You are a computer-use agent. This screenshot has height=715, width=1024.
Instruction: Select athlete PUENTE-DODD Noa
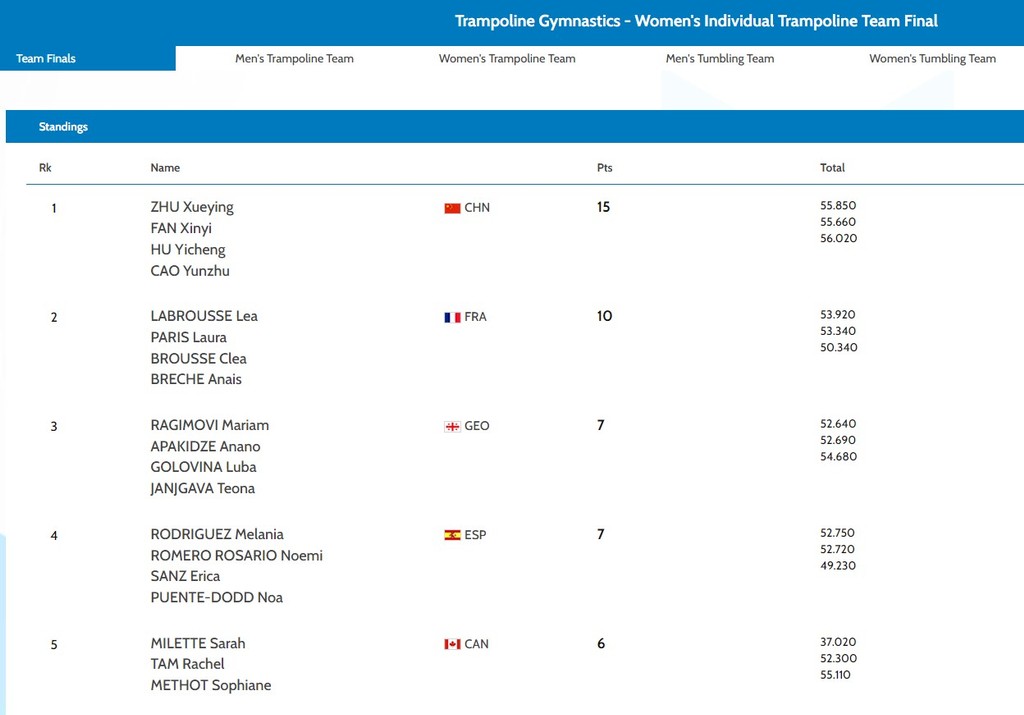[x=216, y=597]
